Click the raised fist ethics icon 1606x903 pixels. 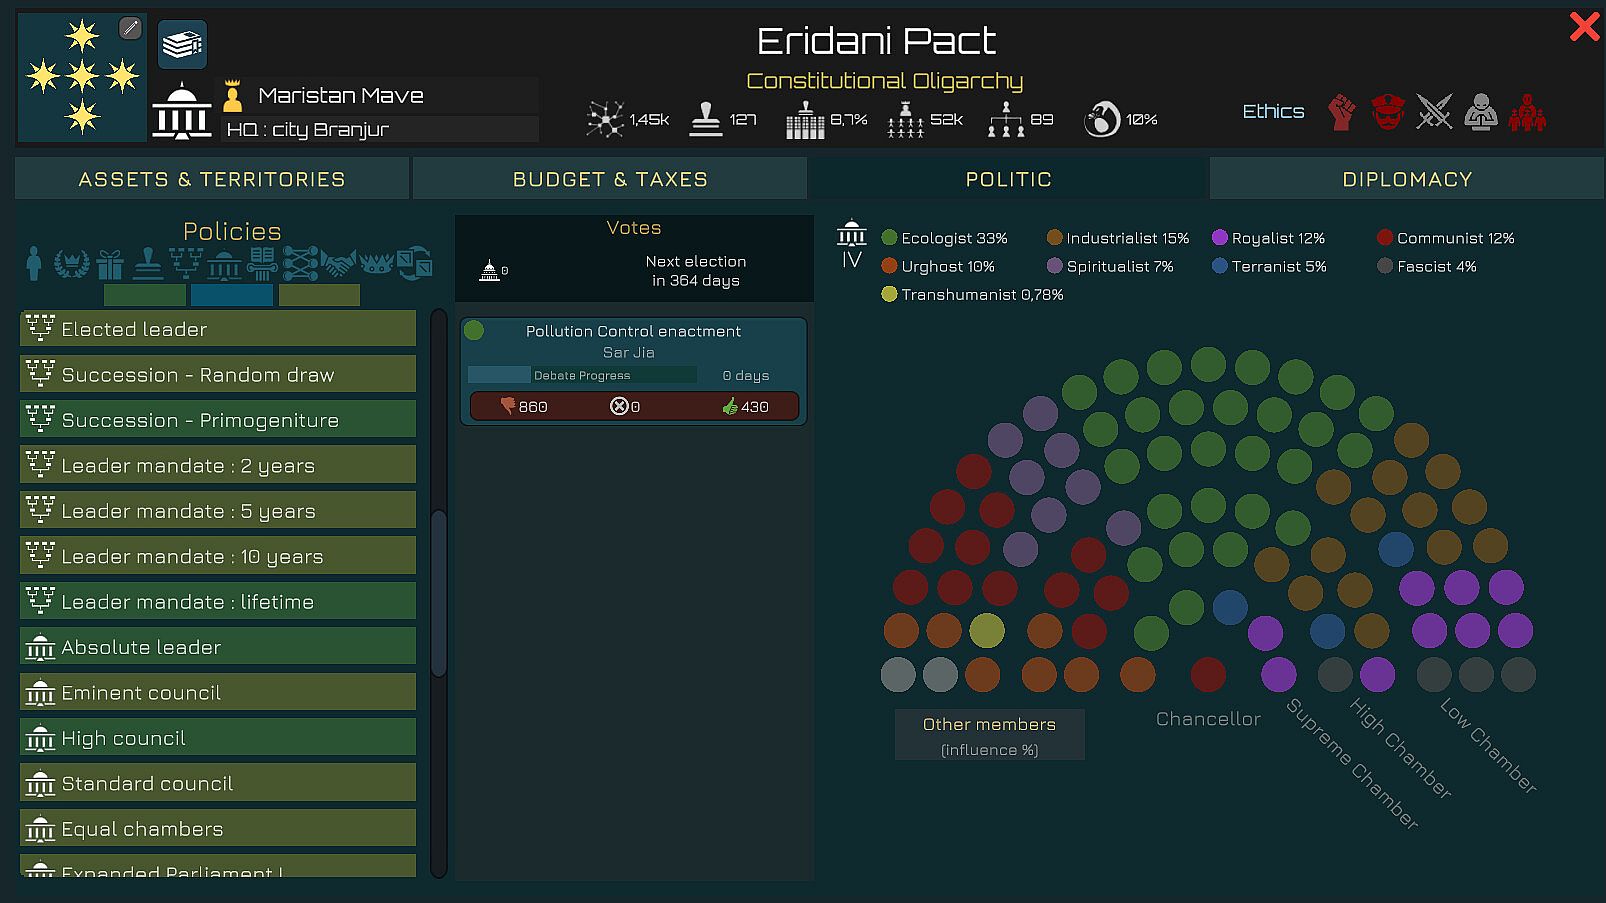point(1341,112)
